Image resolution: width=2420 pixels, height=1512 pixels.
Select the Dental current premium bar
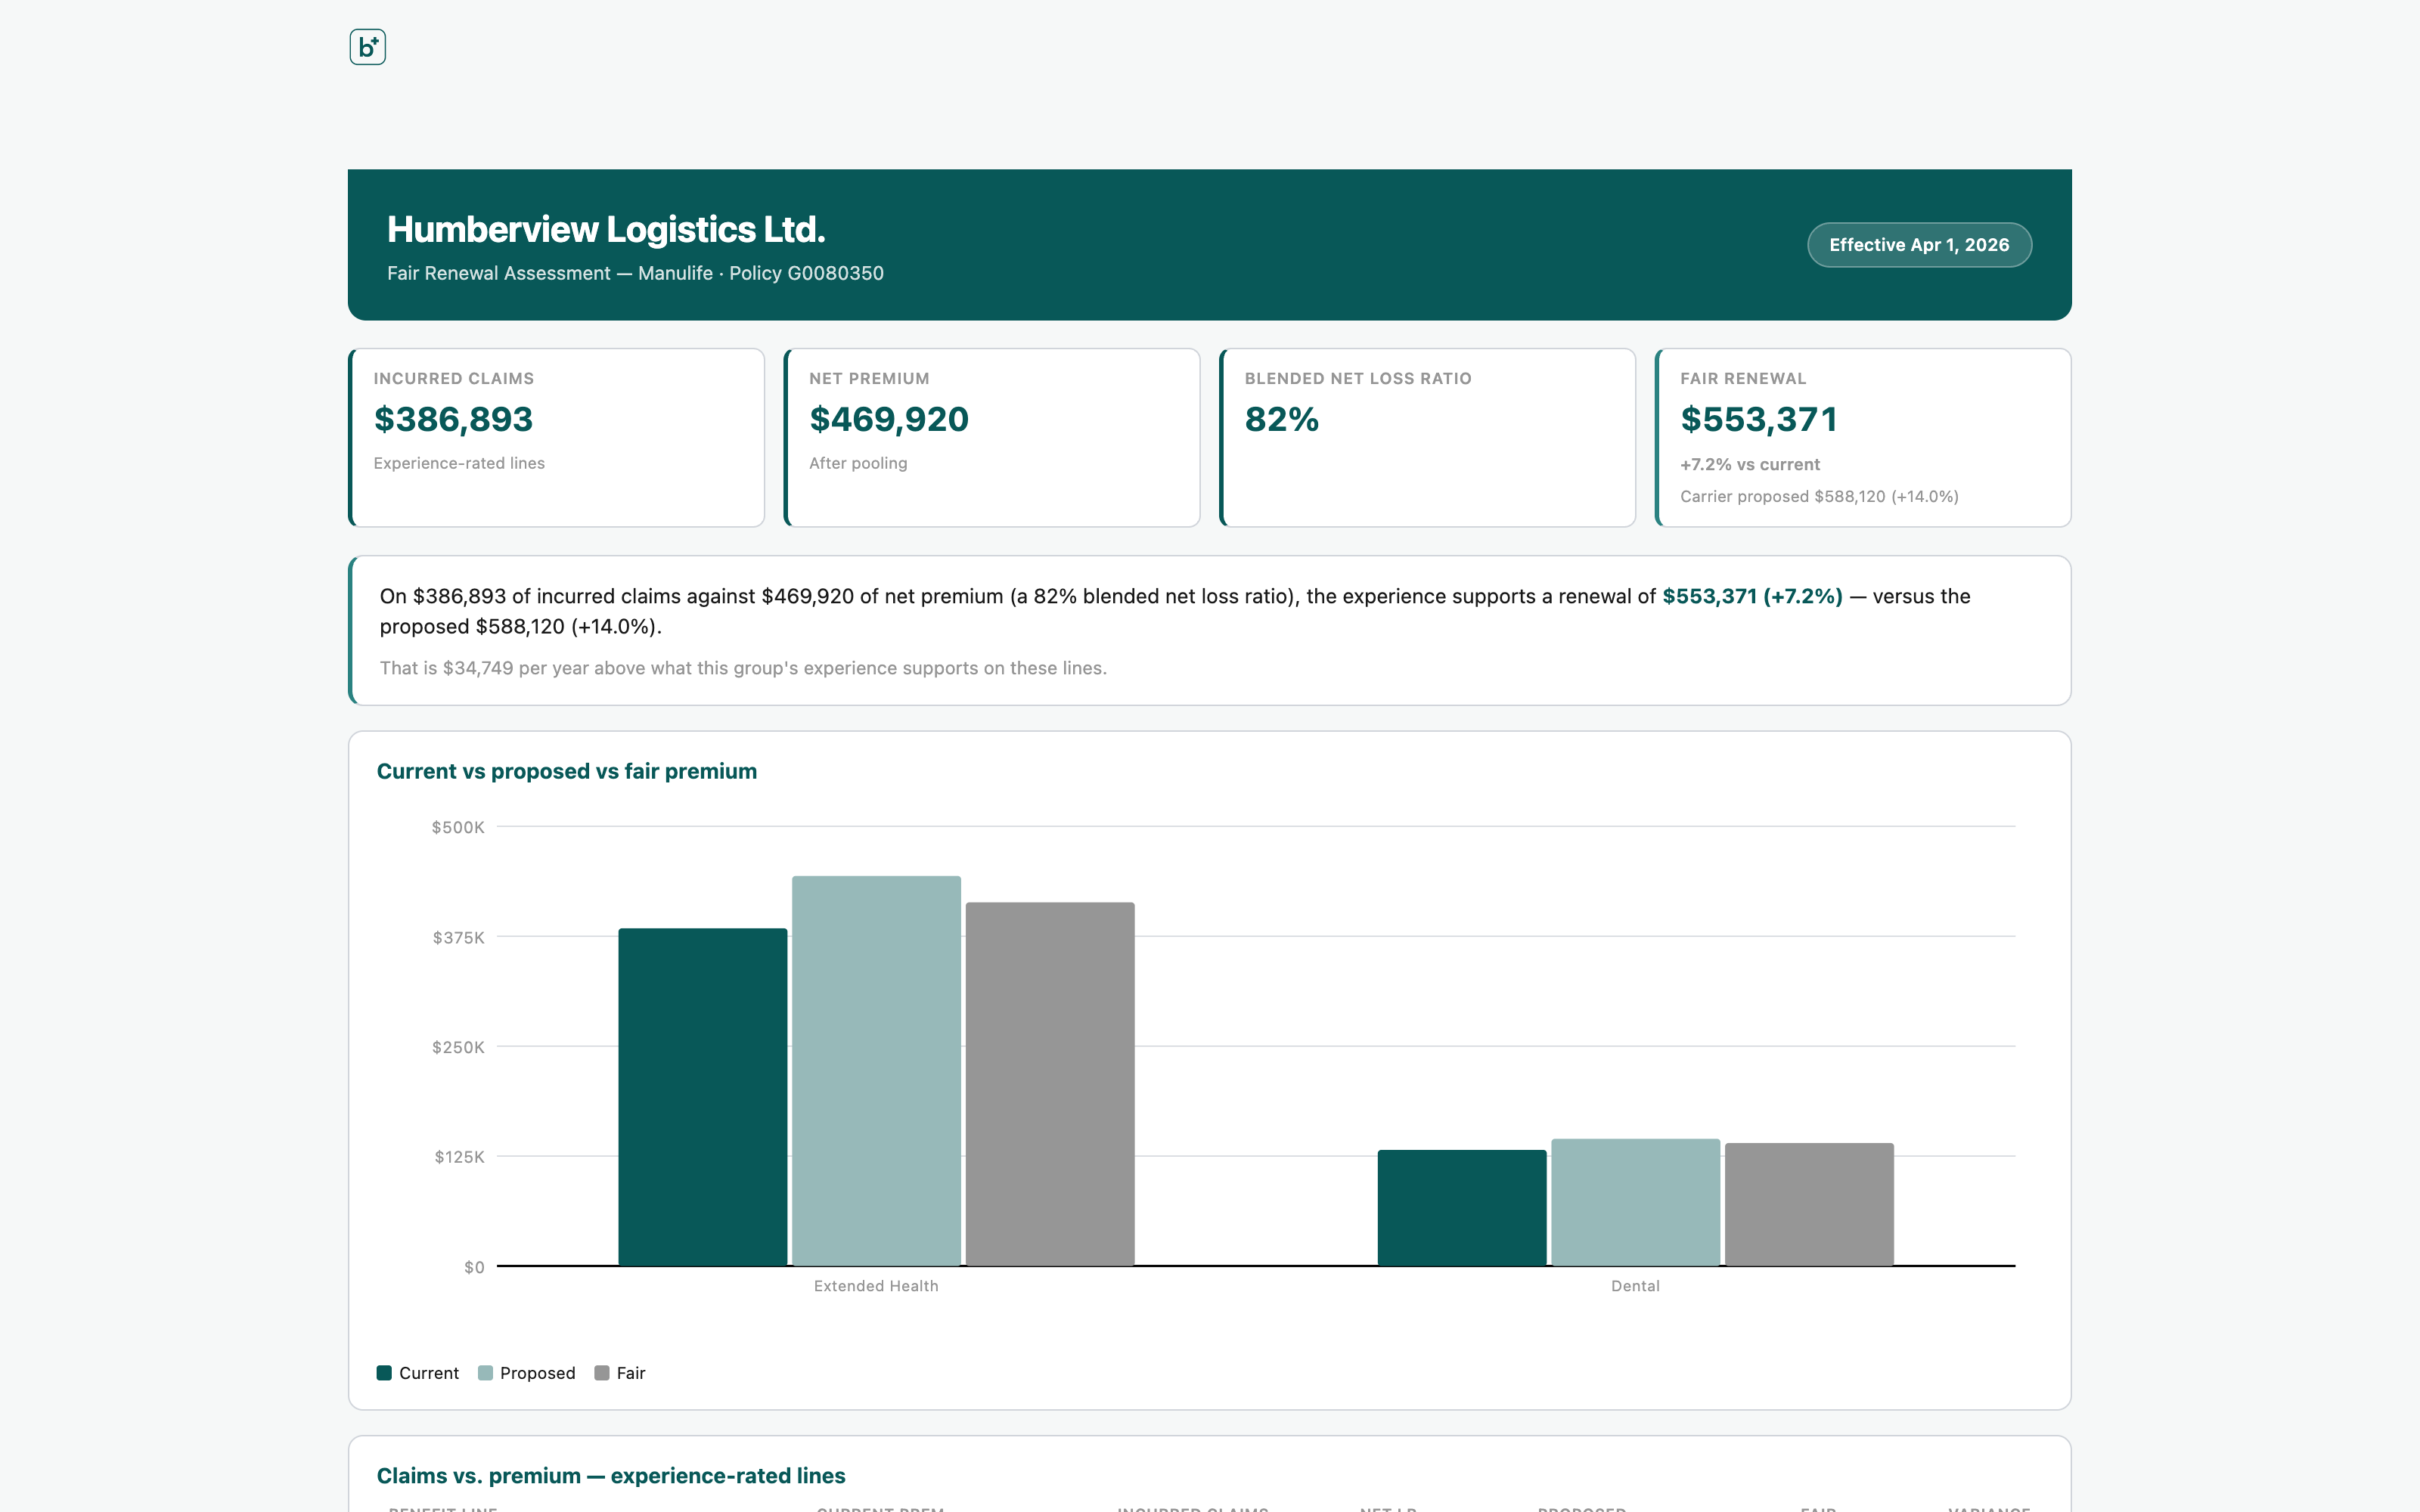[x=1462, y=1208]
